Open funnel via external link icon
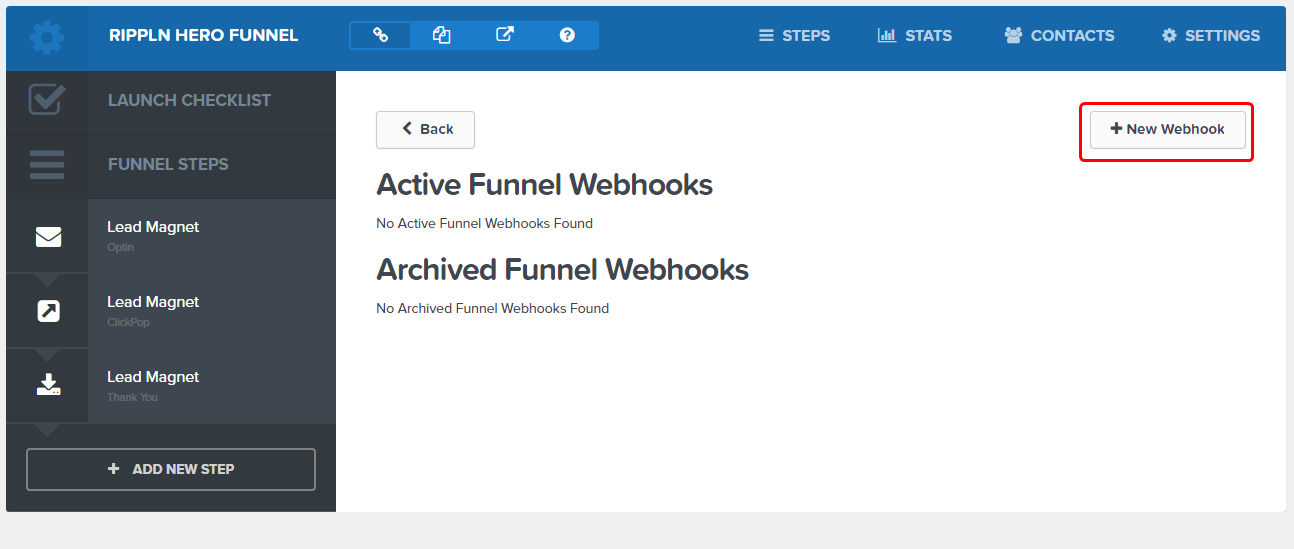The image size is (1294, 549). pyautogui.click(x=505, y=35)
